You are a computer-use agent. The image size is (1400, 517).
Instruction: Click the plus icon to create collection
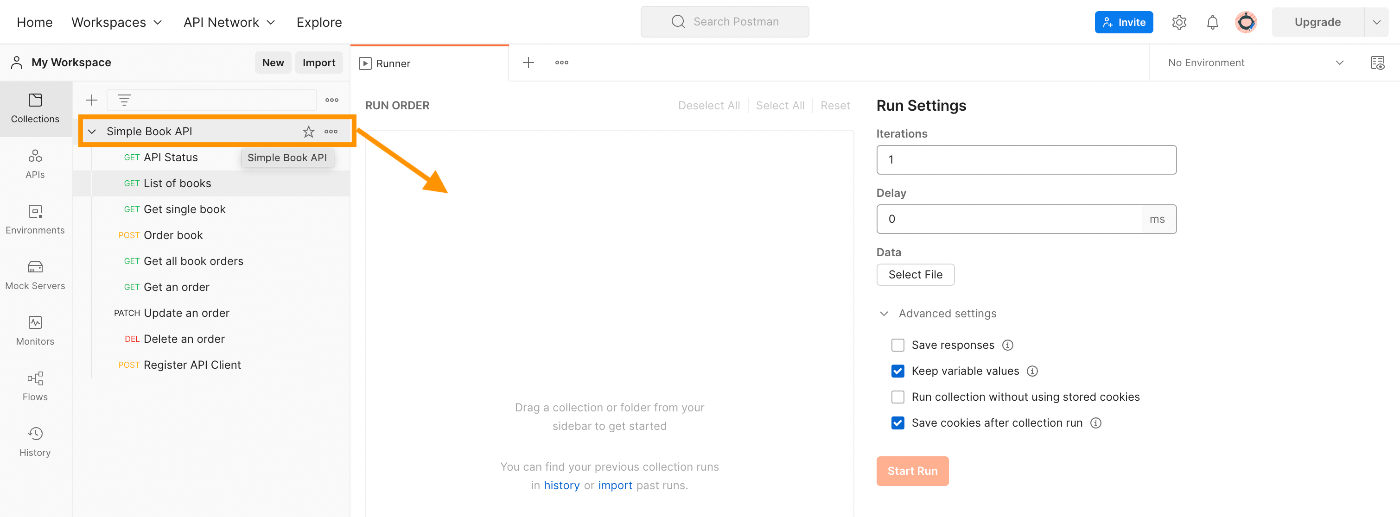[91, 100]
